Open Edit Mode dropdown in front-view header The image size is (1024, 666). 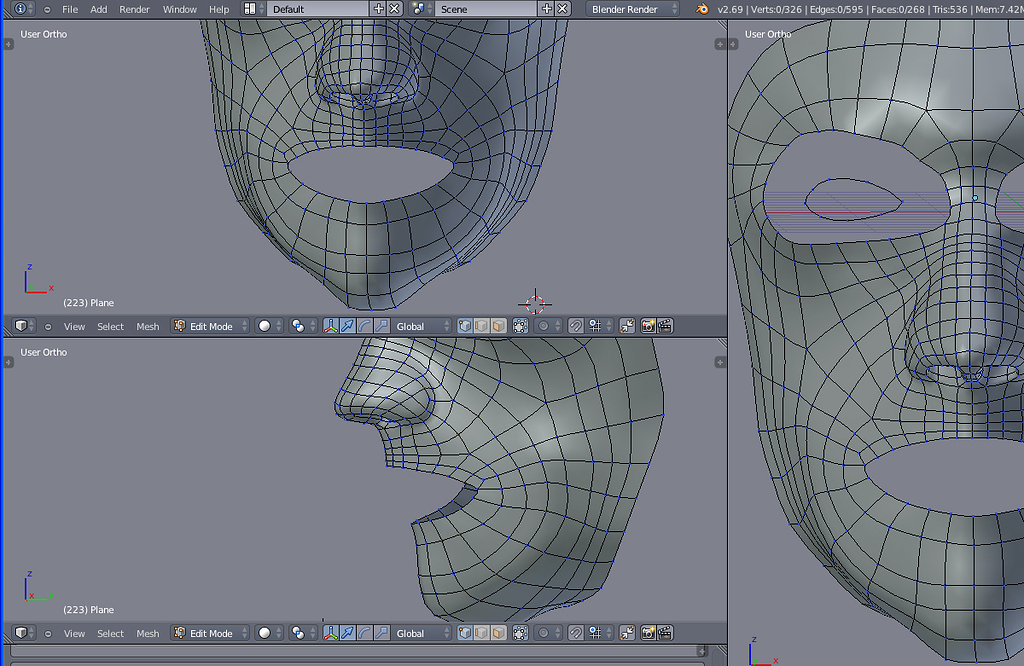(x=210, y=326)
